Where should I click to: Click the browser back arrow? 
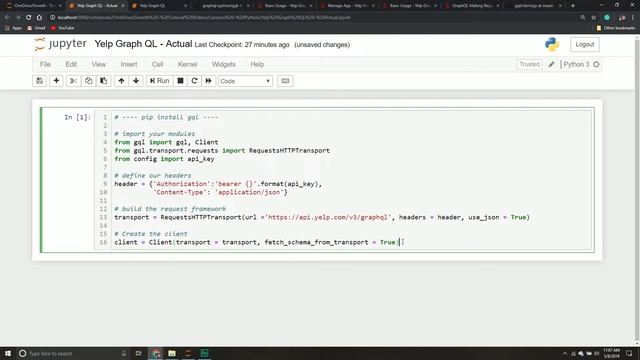tap(7, 18)
